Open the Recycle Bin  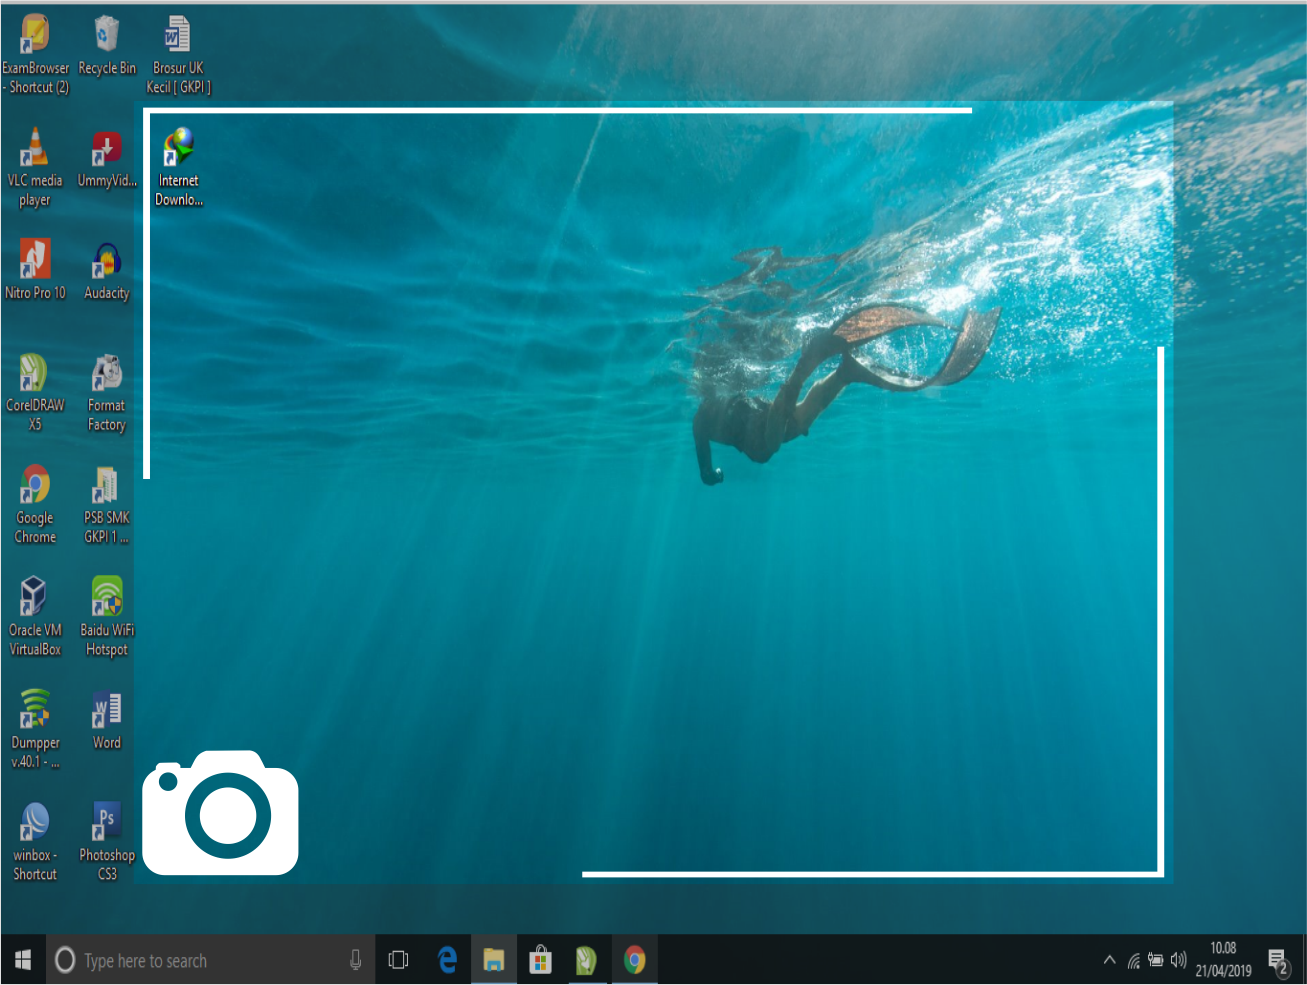click(x=106, y=35)
